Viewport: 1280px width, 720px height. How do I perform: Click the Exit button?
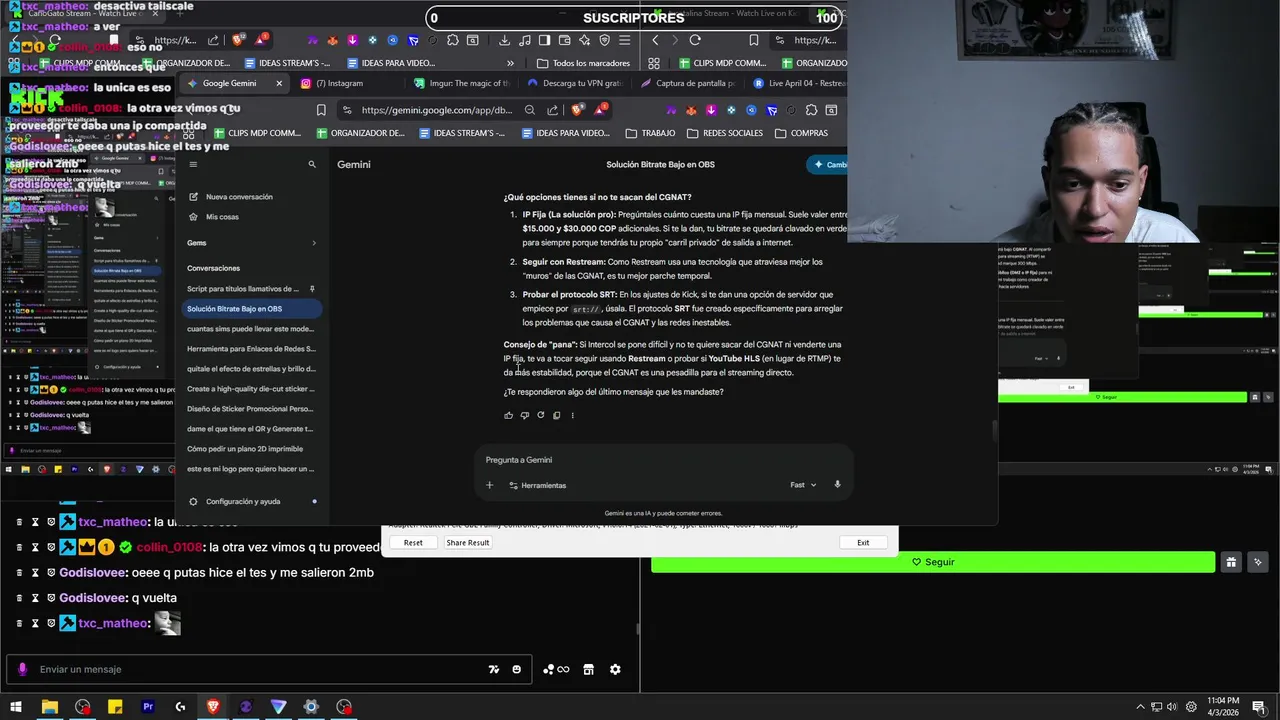click(x=863, y=543)
